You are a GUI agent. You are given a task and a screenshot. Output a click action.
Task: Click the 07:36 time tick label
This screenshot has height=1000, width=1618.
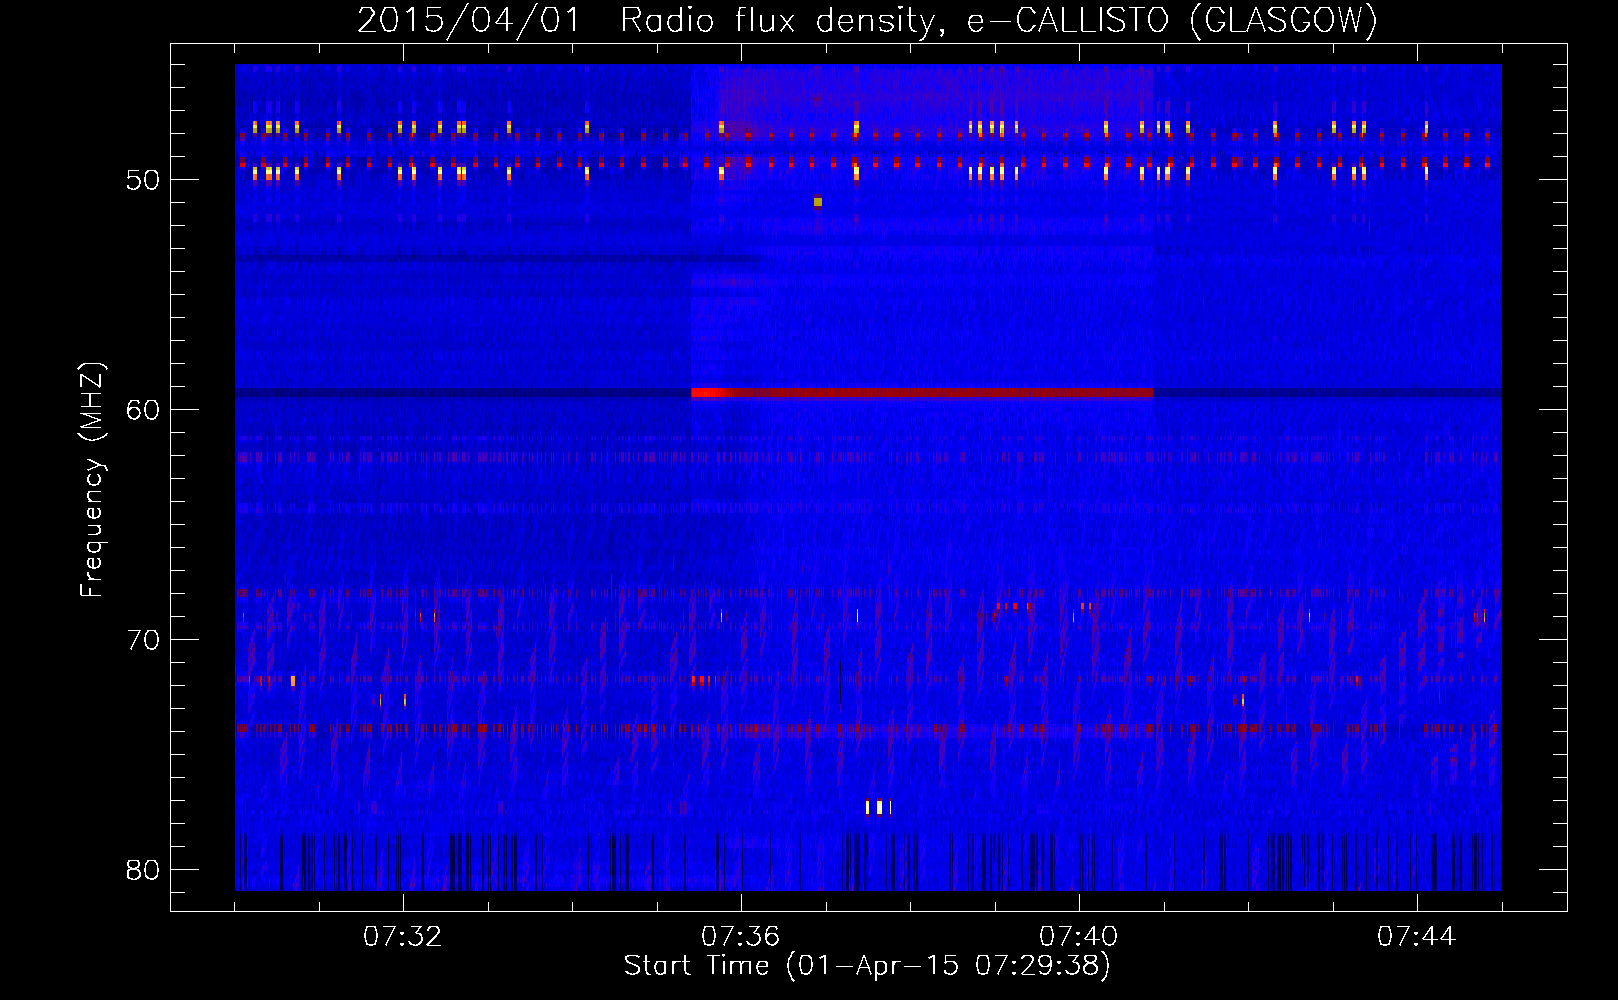pyautogui.click(x=740, y=936)
